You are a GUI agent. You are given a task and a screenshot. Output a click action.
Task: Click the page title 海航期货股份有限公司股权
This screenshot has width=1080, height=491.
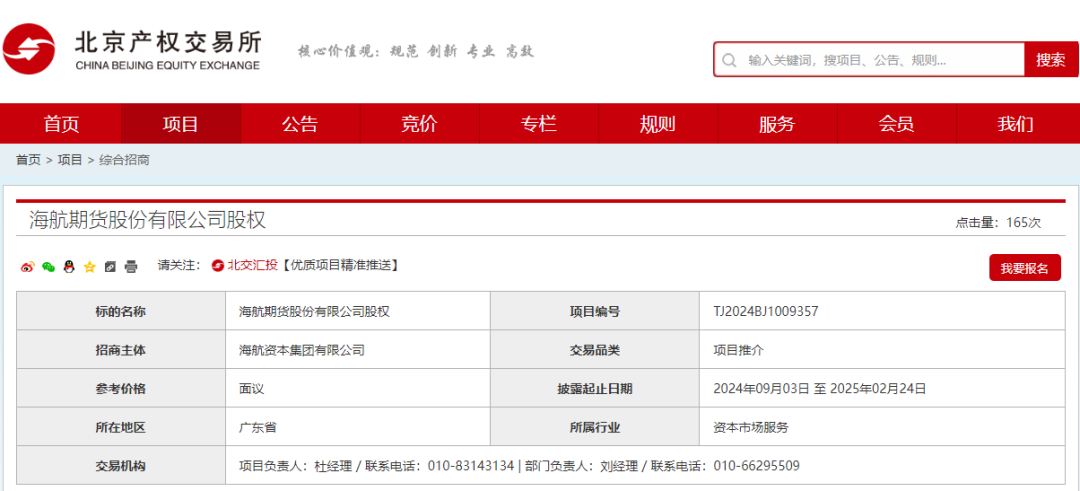(x=147, y=220)
